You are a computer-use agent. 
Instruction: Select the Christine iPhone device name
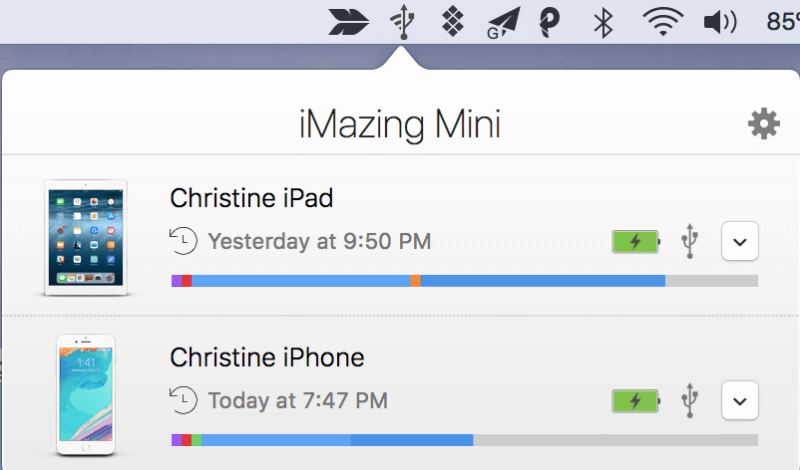pos(267,357)
